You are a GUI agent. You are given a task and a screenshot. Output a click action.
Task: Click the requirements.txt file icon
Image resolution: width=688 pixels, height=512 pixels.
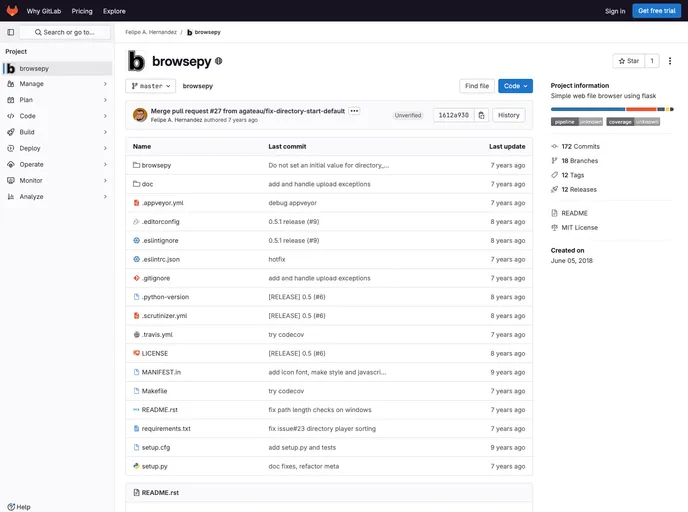click(x=136, y=429)
